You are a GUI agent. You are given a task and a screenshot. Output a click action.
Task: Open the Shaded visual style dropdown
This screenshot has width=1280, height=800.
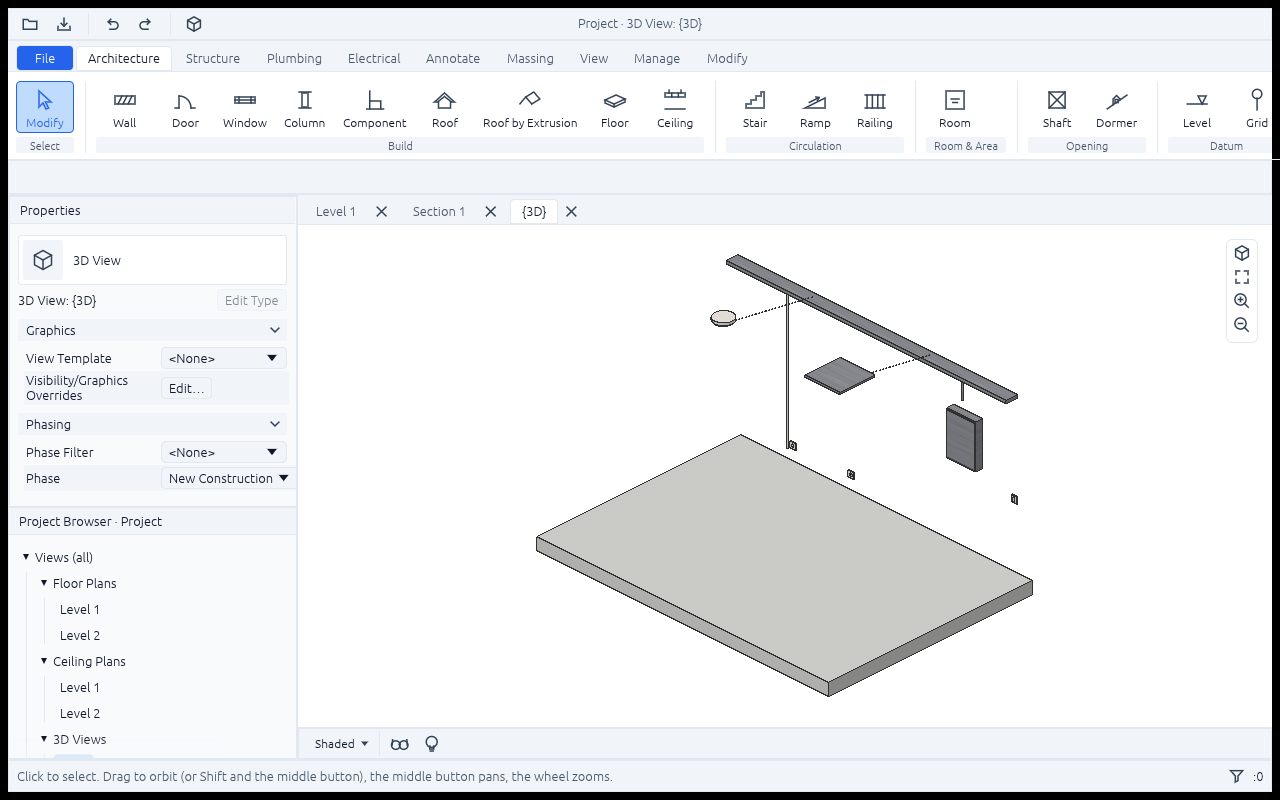pos(342,744)
